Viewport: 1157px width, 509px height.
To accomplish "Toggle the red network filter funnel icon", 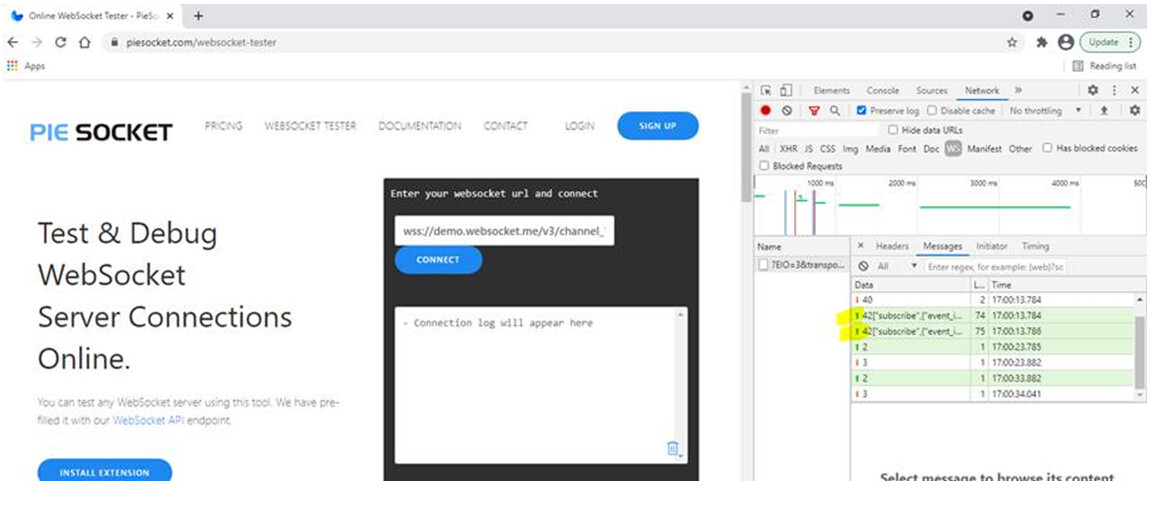I will tap(814, 111).
